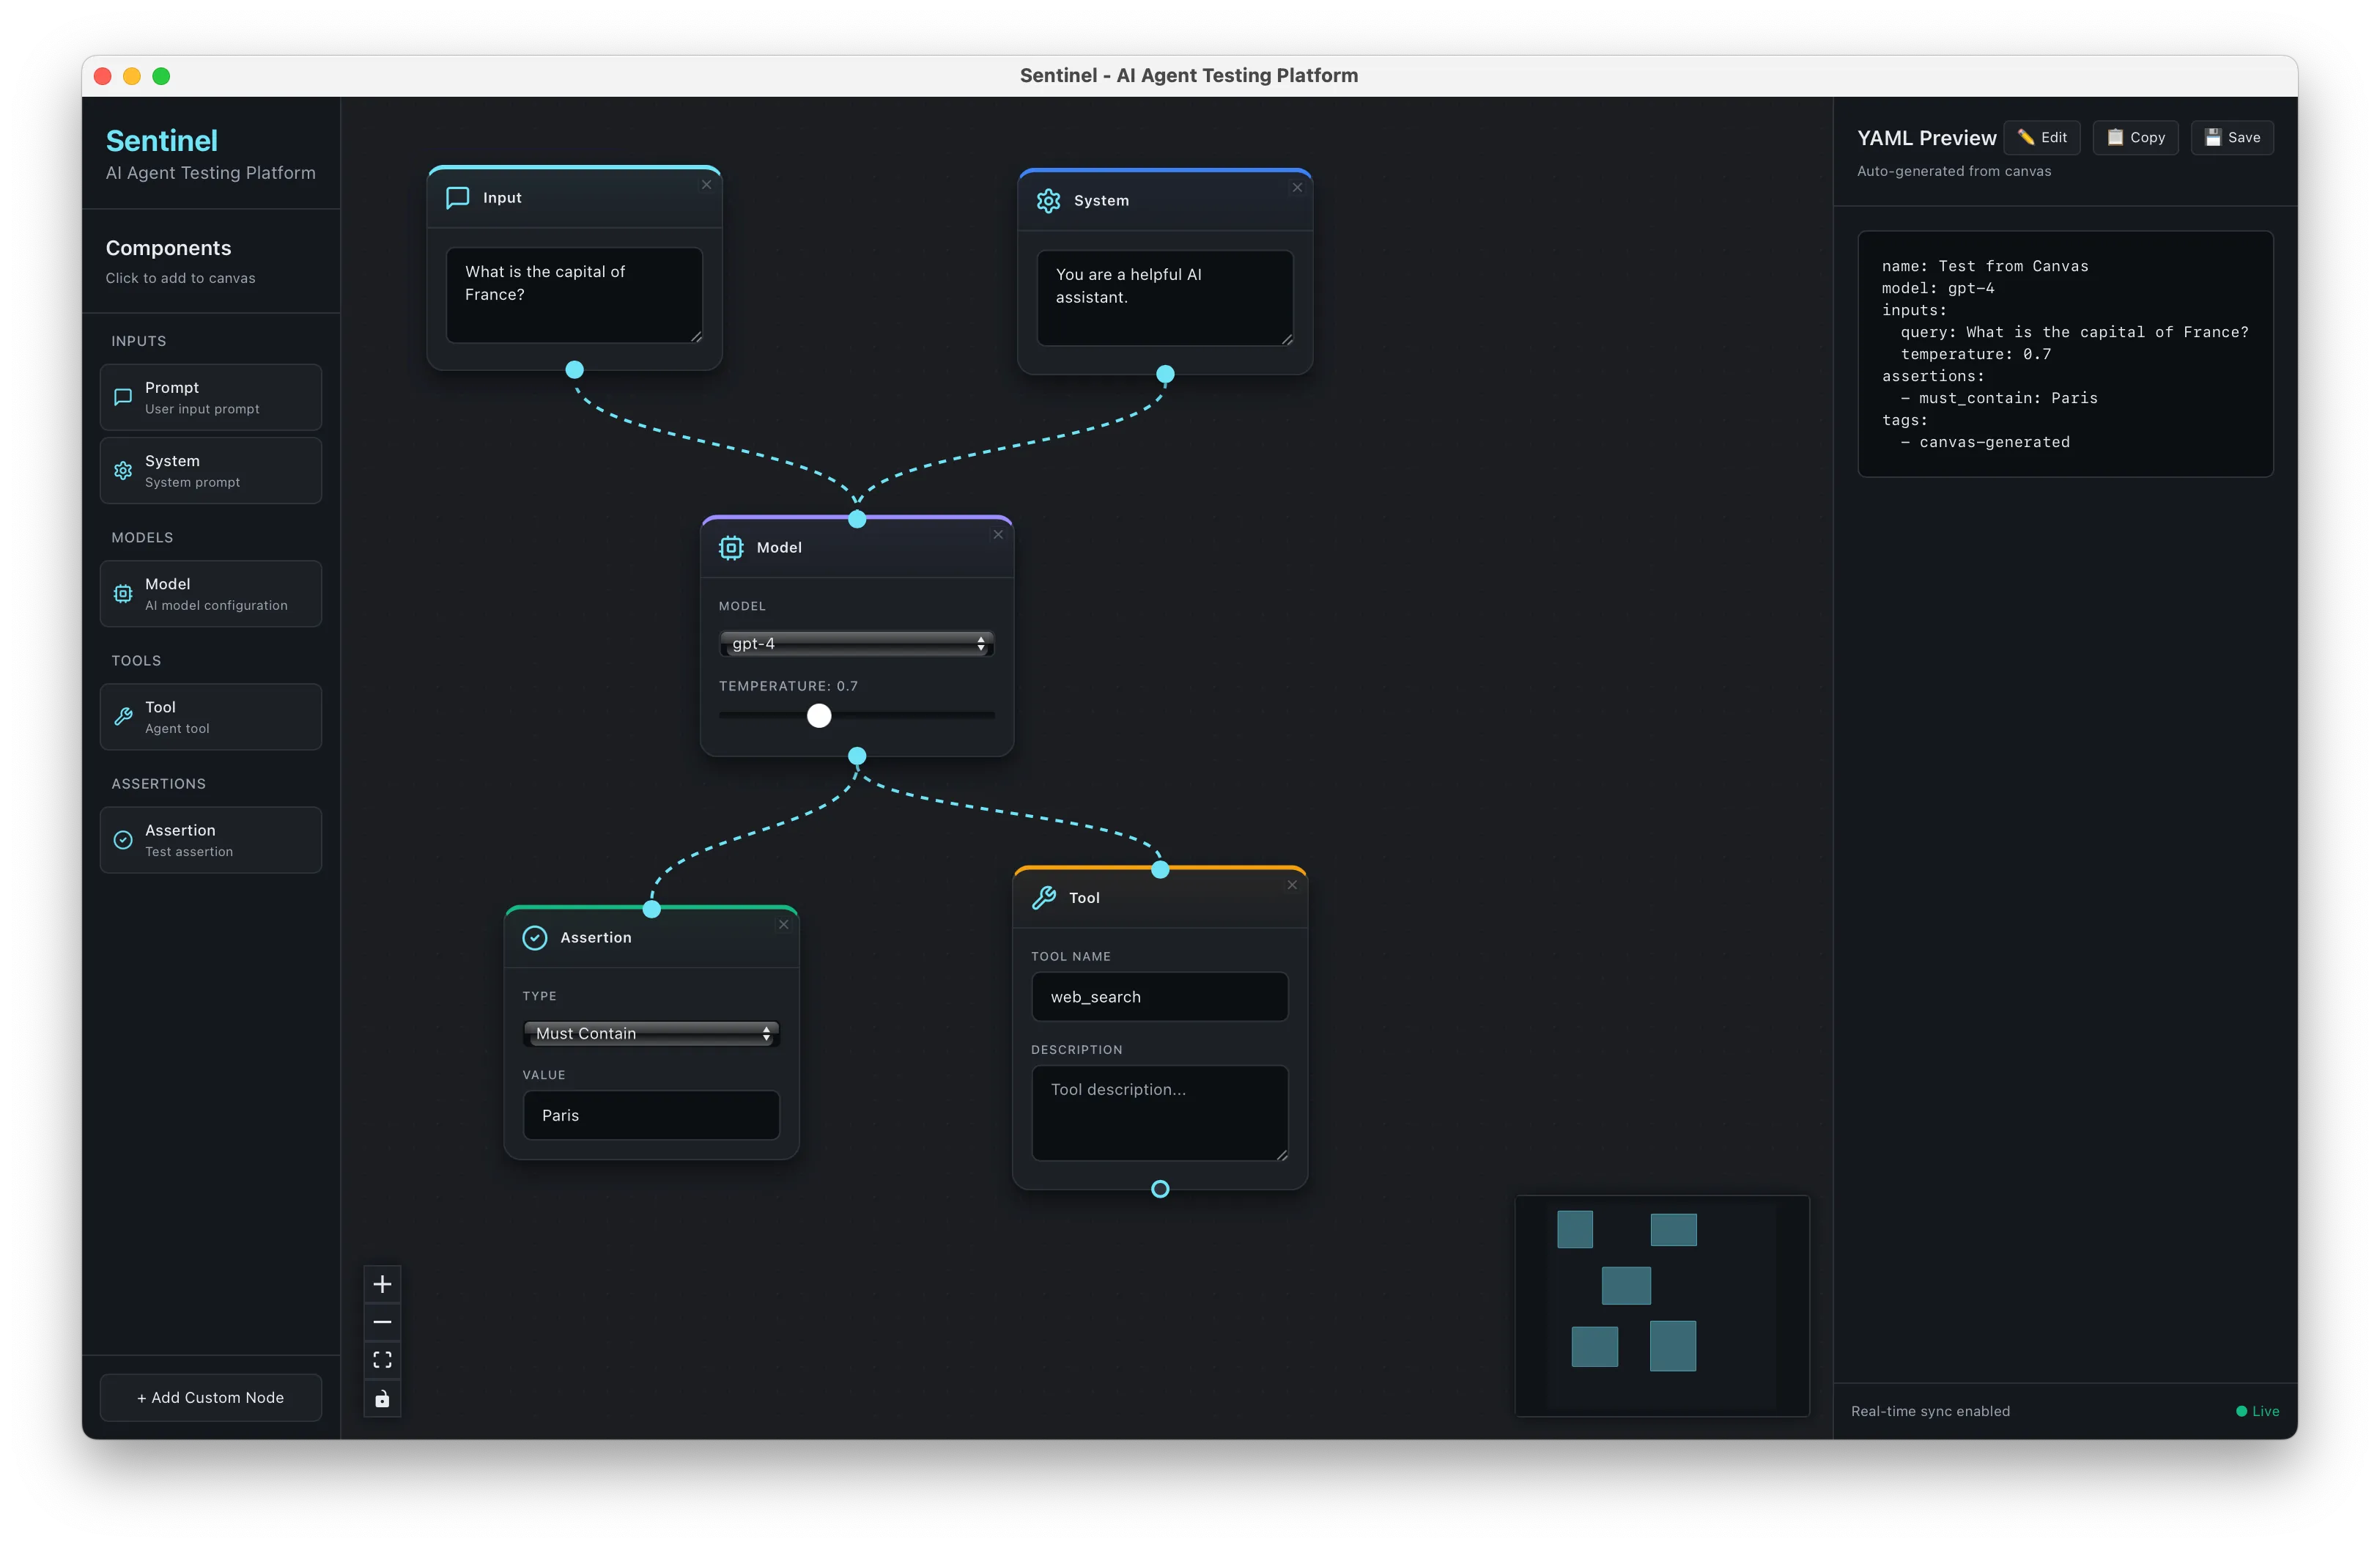Zoom in on the canvas
The height and width of the screenshot is (1548, 2380).
click(x=382, y=1284)
